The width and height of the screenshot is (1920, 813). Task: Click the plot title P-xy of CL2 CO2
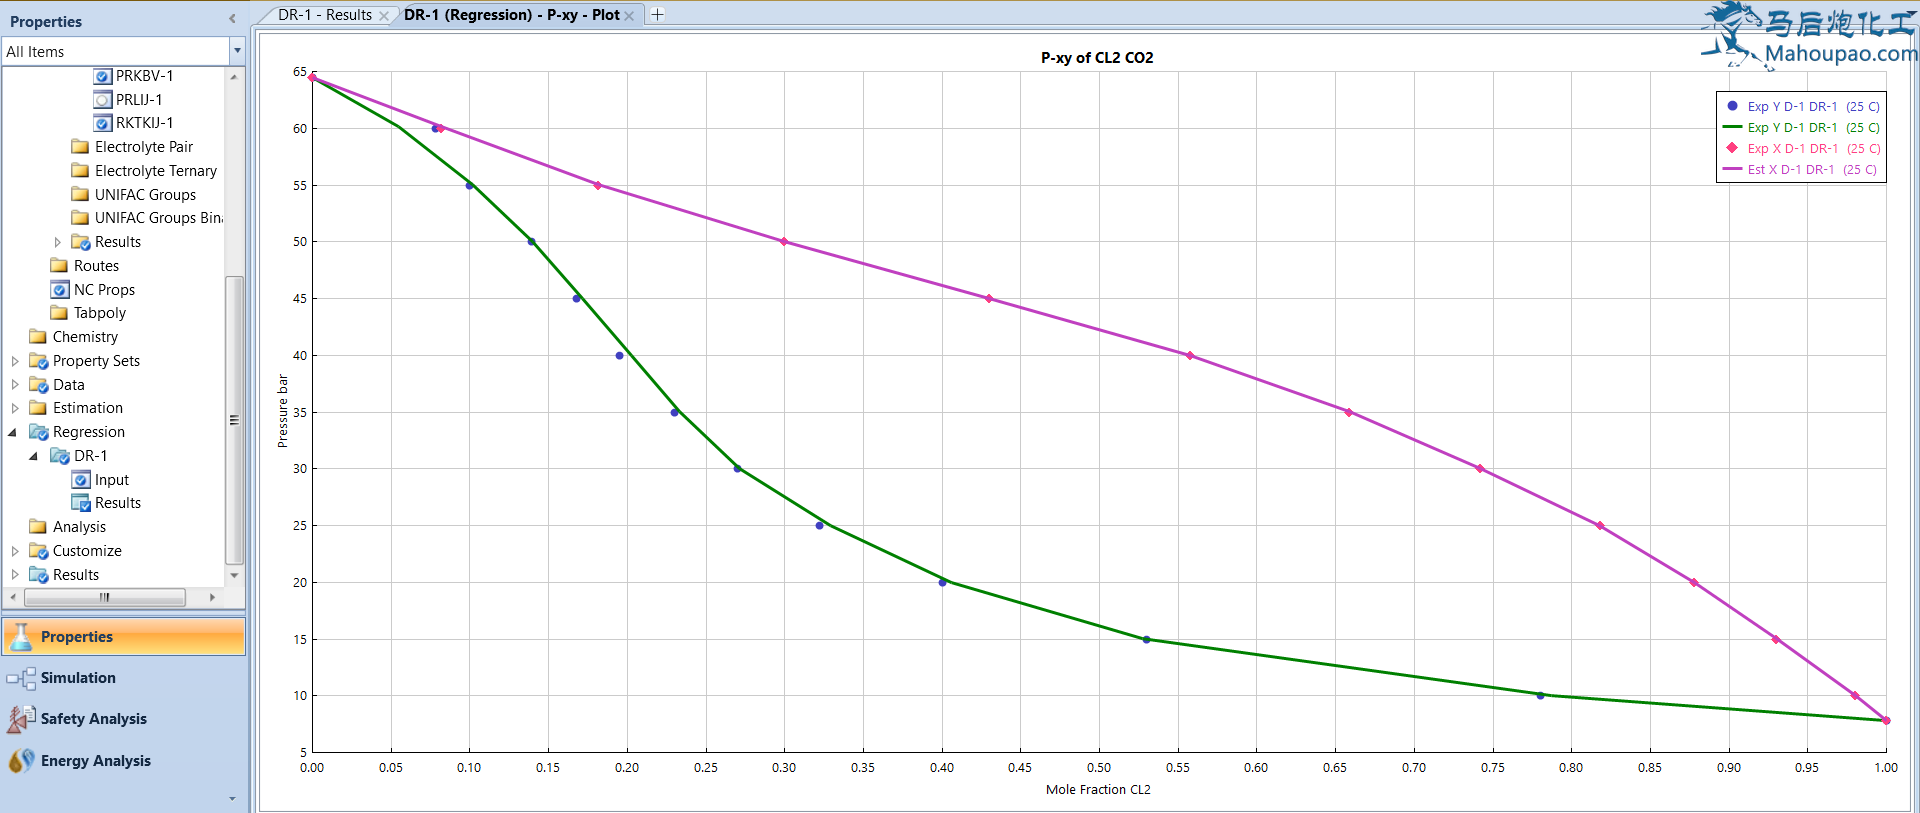point(1097,58)
